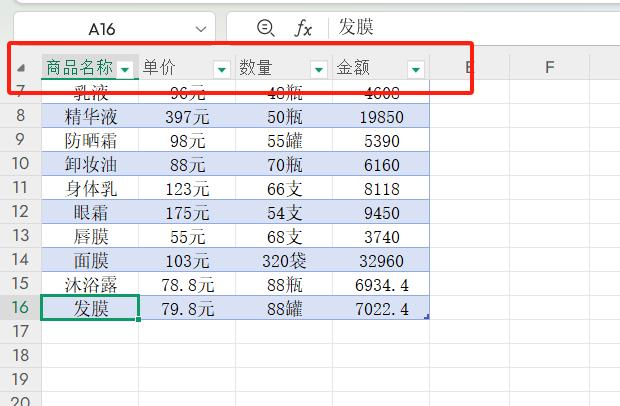Select the cell containing 88罐

(284, 308)
